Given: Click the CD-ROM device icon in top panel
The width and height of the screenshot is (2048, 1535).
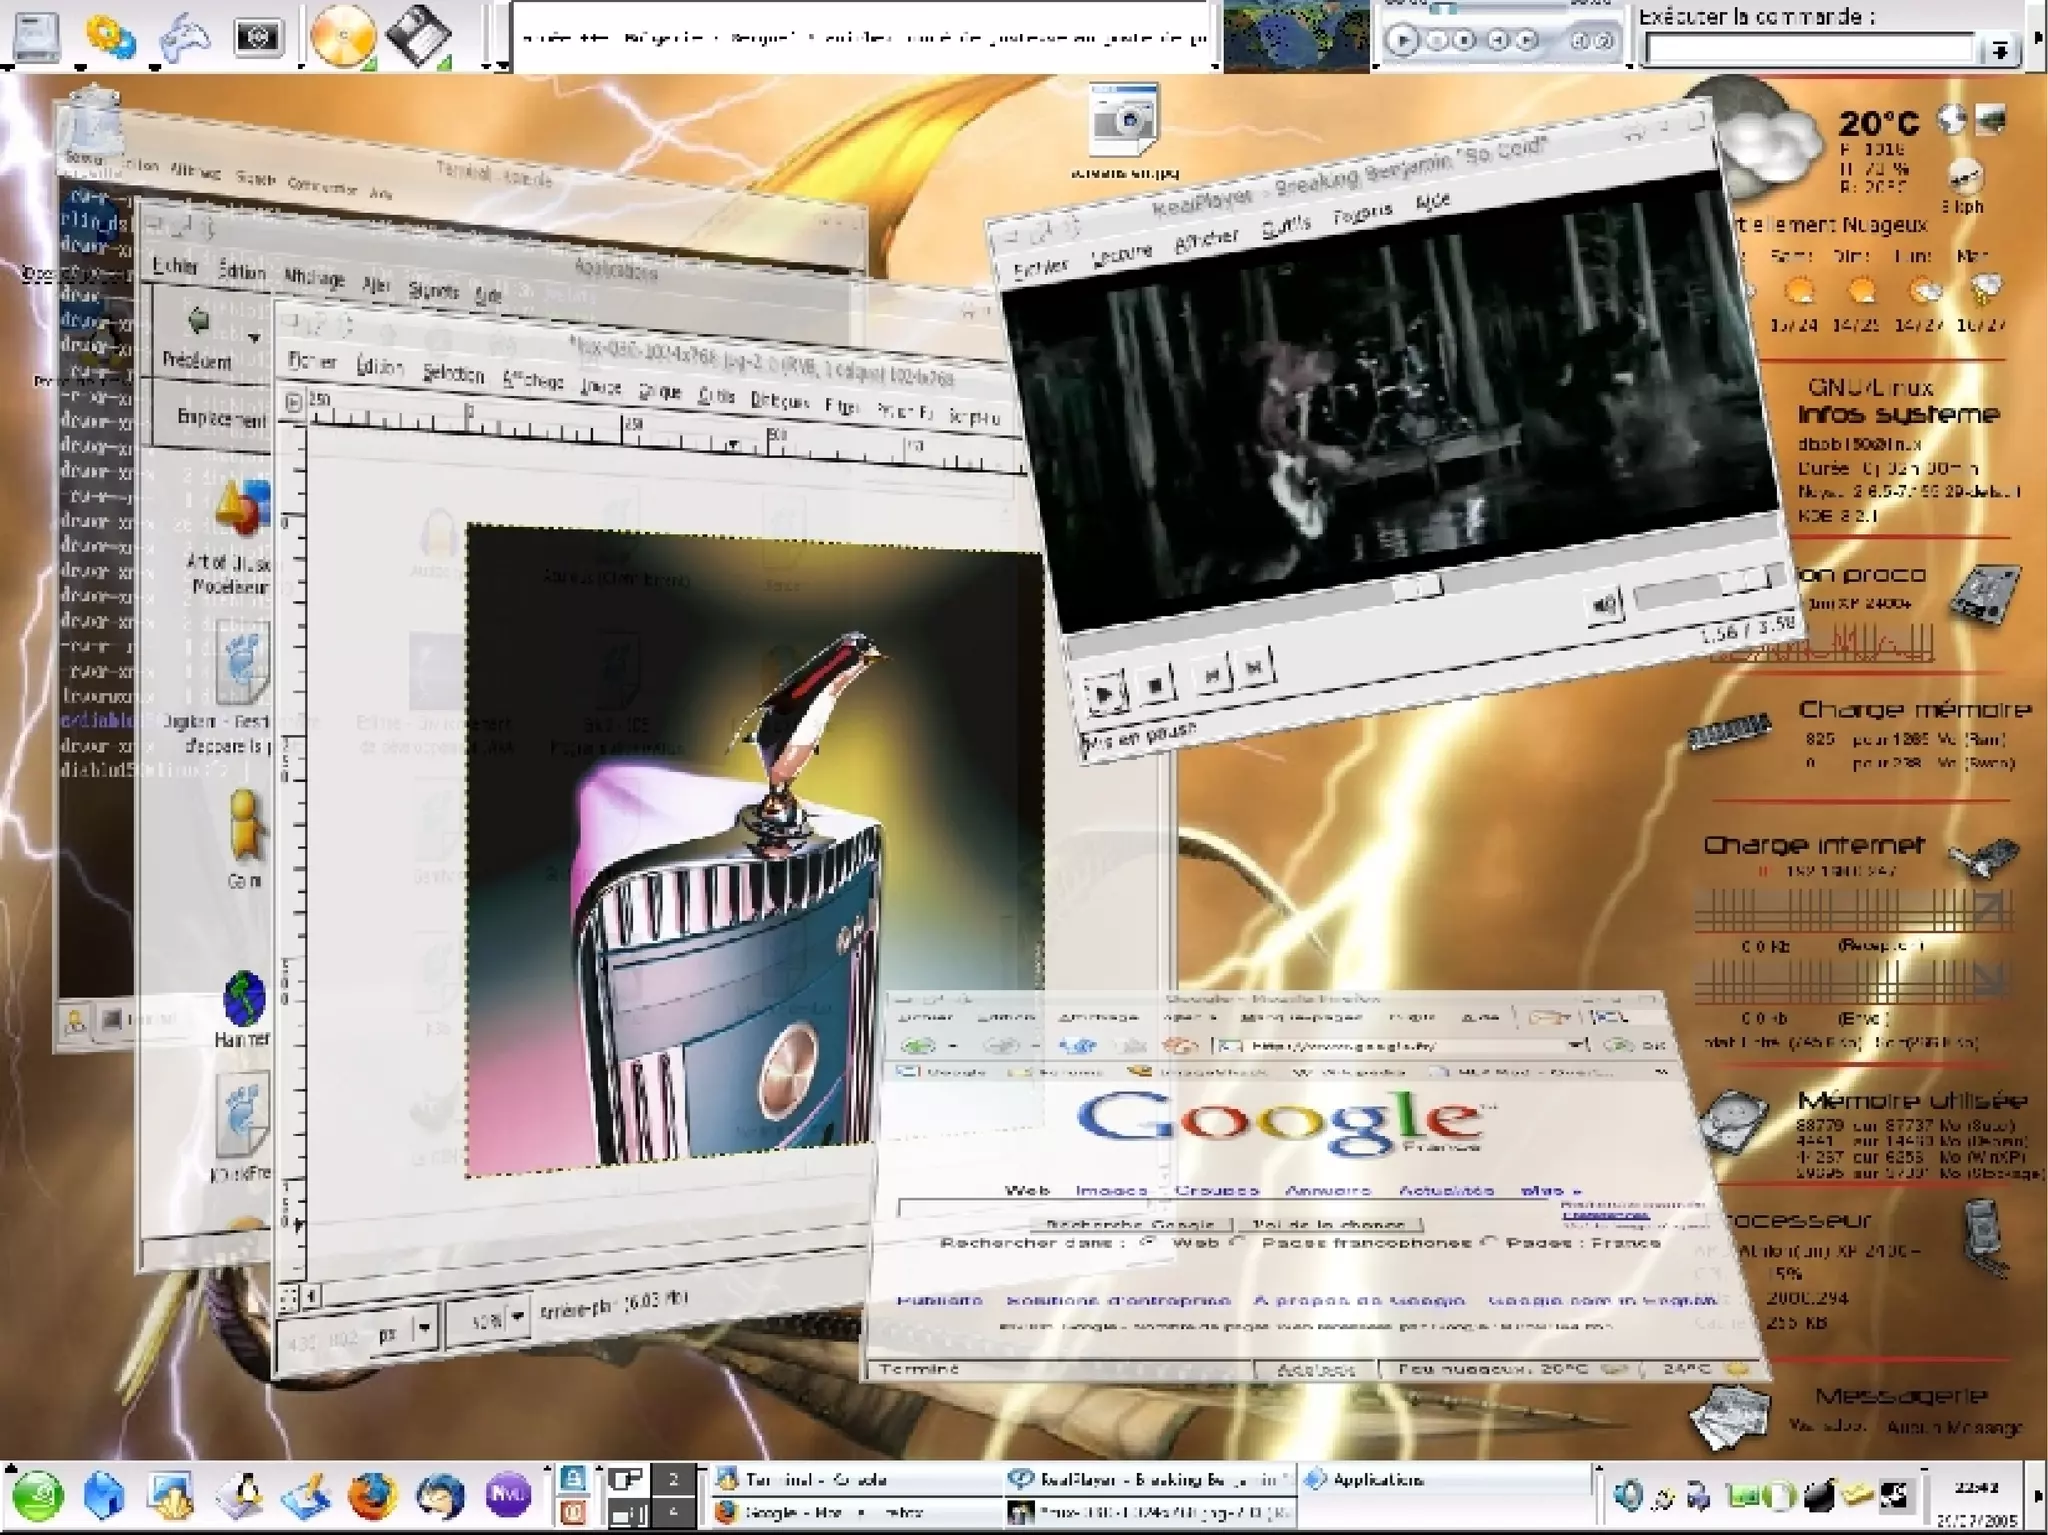Looking at the screenshot, I should pos(342,36).
